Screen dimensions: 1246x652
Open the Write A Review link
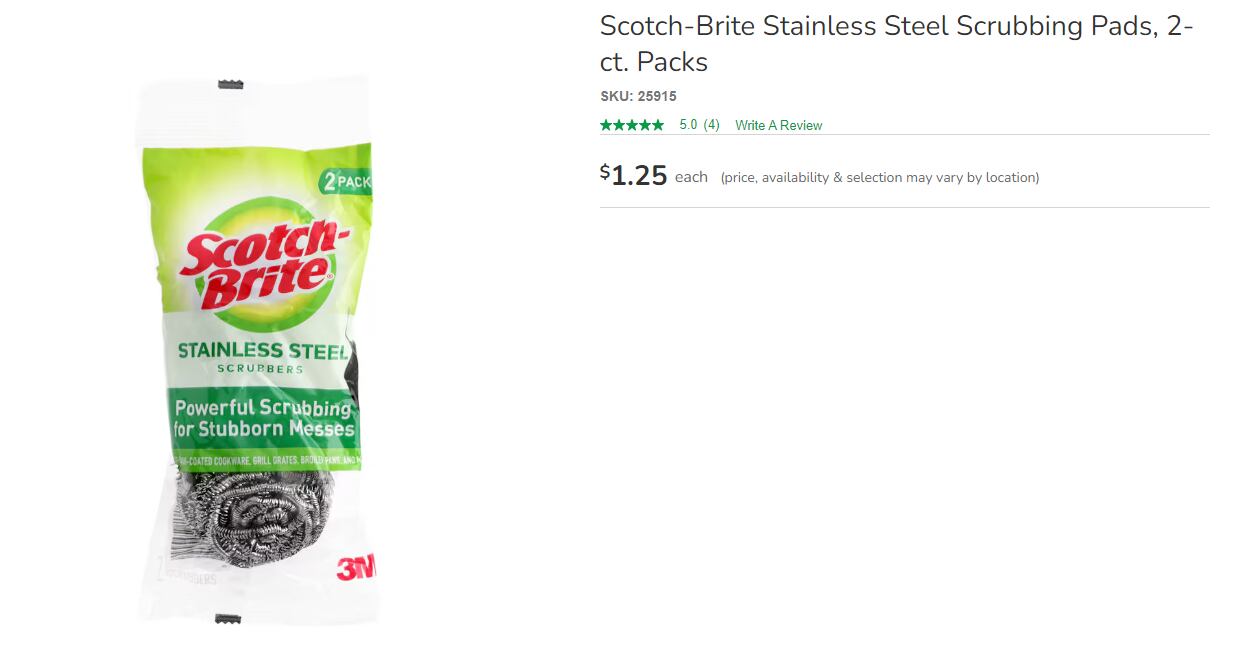click(x=778, y=124)
